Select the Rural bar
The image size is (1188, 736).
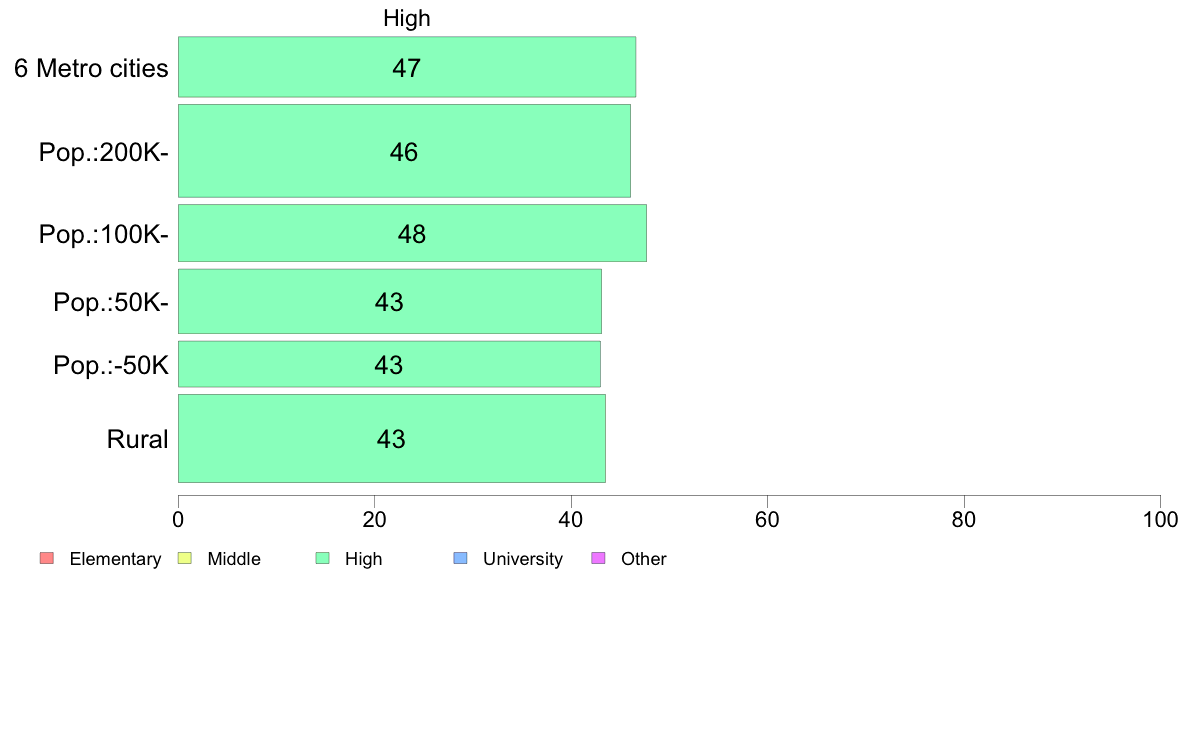pyautogui.click(x=392, y=438)
